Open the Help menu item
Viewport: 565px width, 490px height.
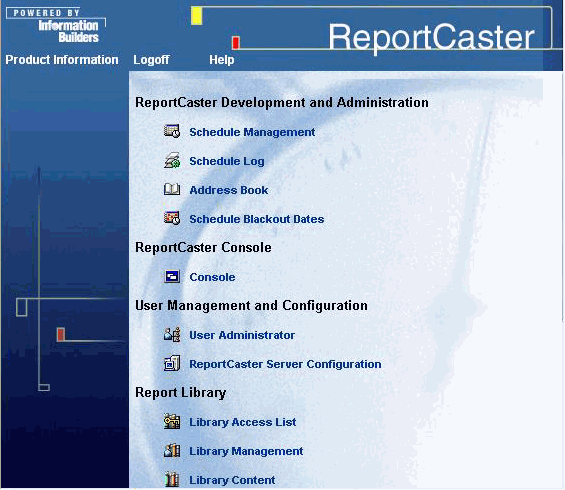tap(222, 59)
